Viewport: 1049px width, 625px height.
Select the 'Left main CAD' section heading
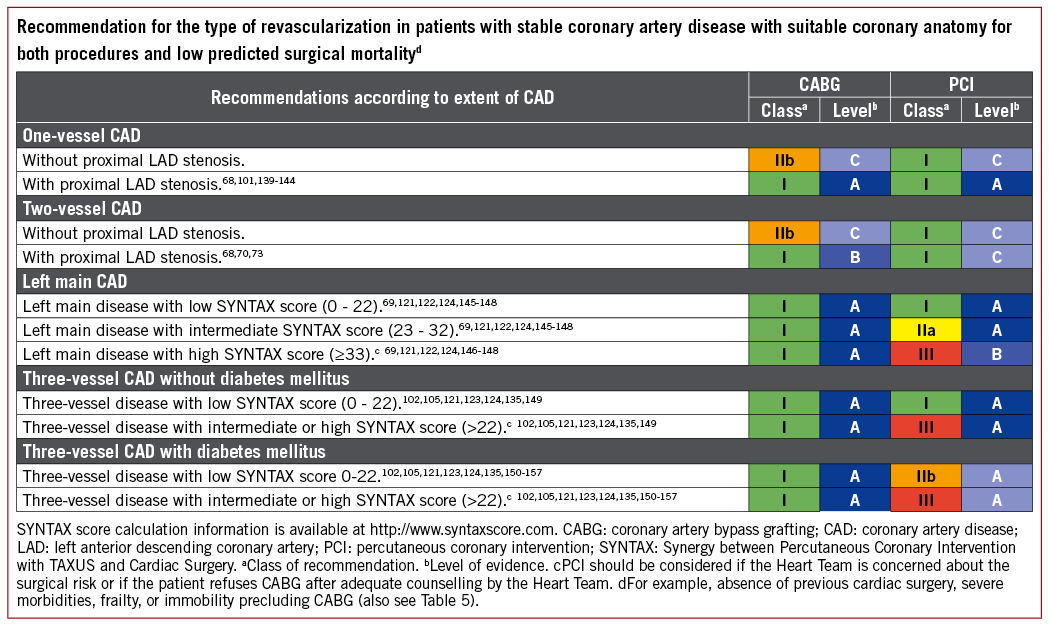coord(78,282)
